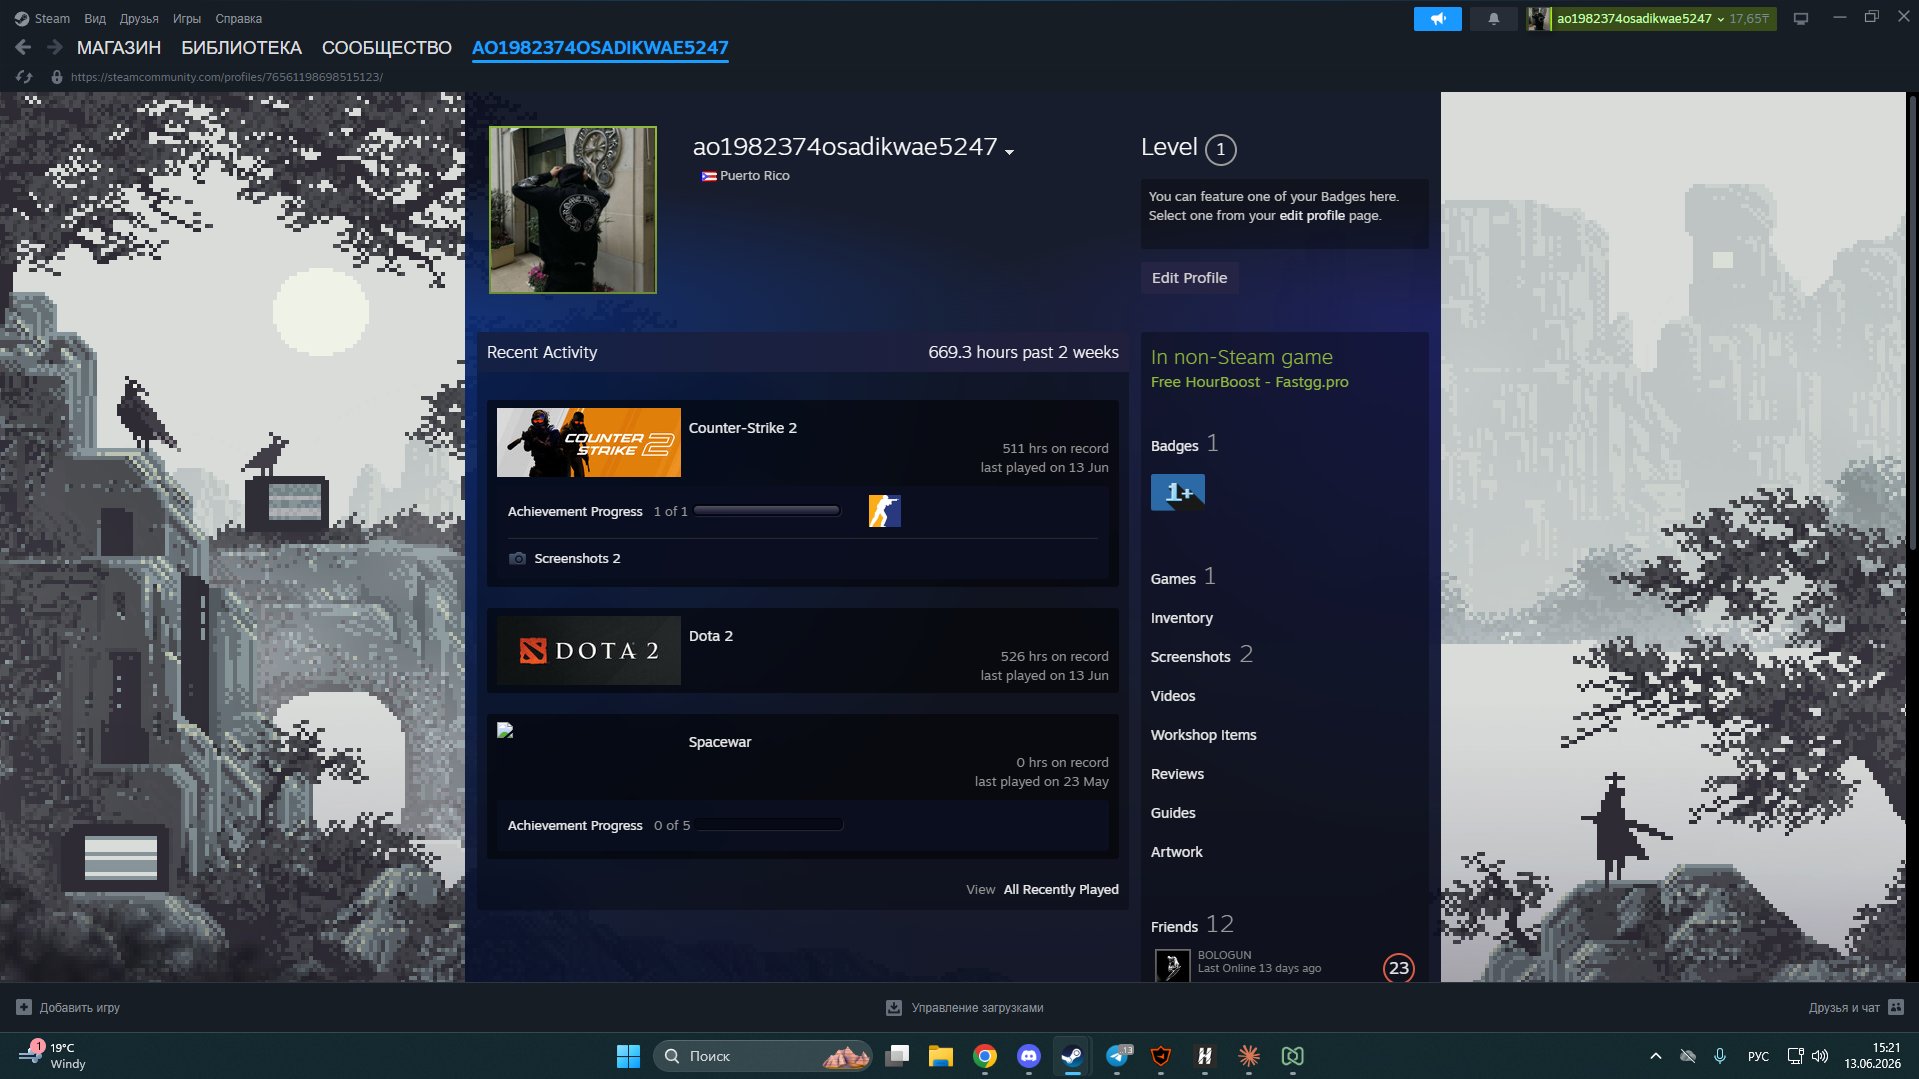Click the Counter-Strike 2 banner image
This screenshot has width=1919, height=1079.
pyautogui.click(x=589, y=443)
